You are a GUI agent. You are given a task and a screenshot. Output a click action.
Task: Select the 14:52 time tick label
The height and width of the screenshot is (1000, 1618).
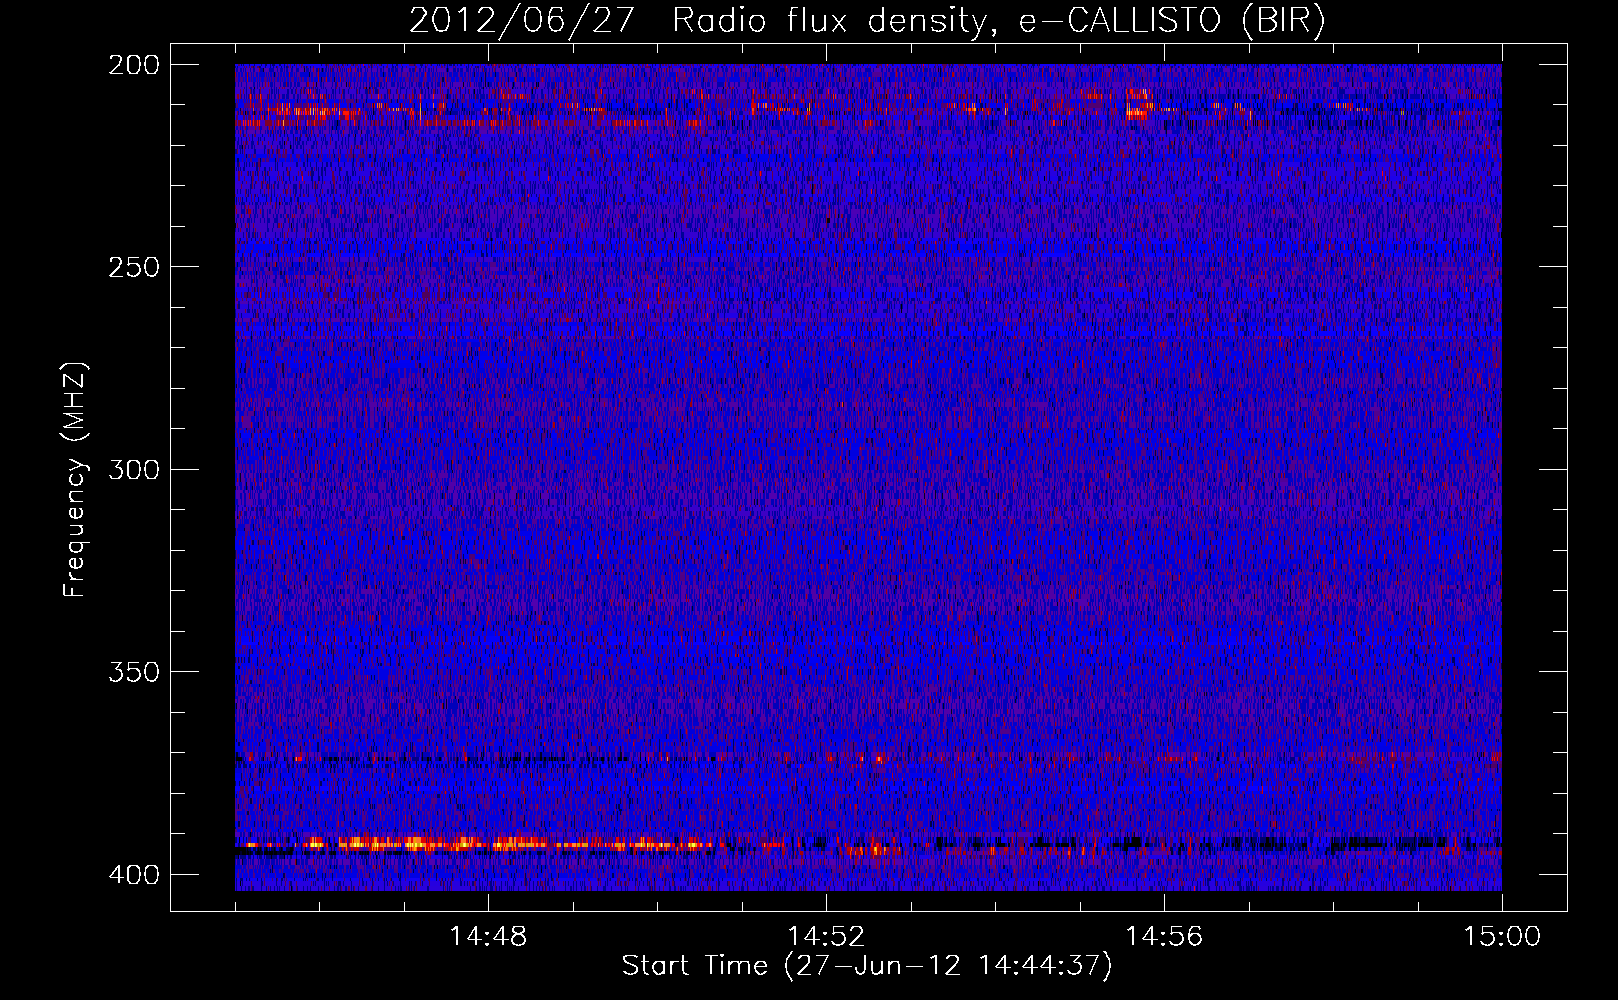tap(826, 937)
